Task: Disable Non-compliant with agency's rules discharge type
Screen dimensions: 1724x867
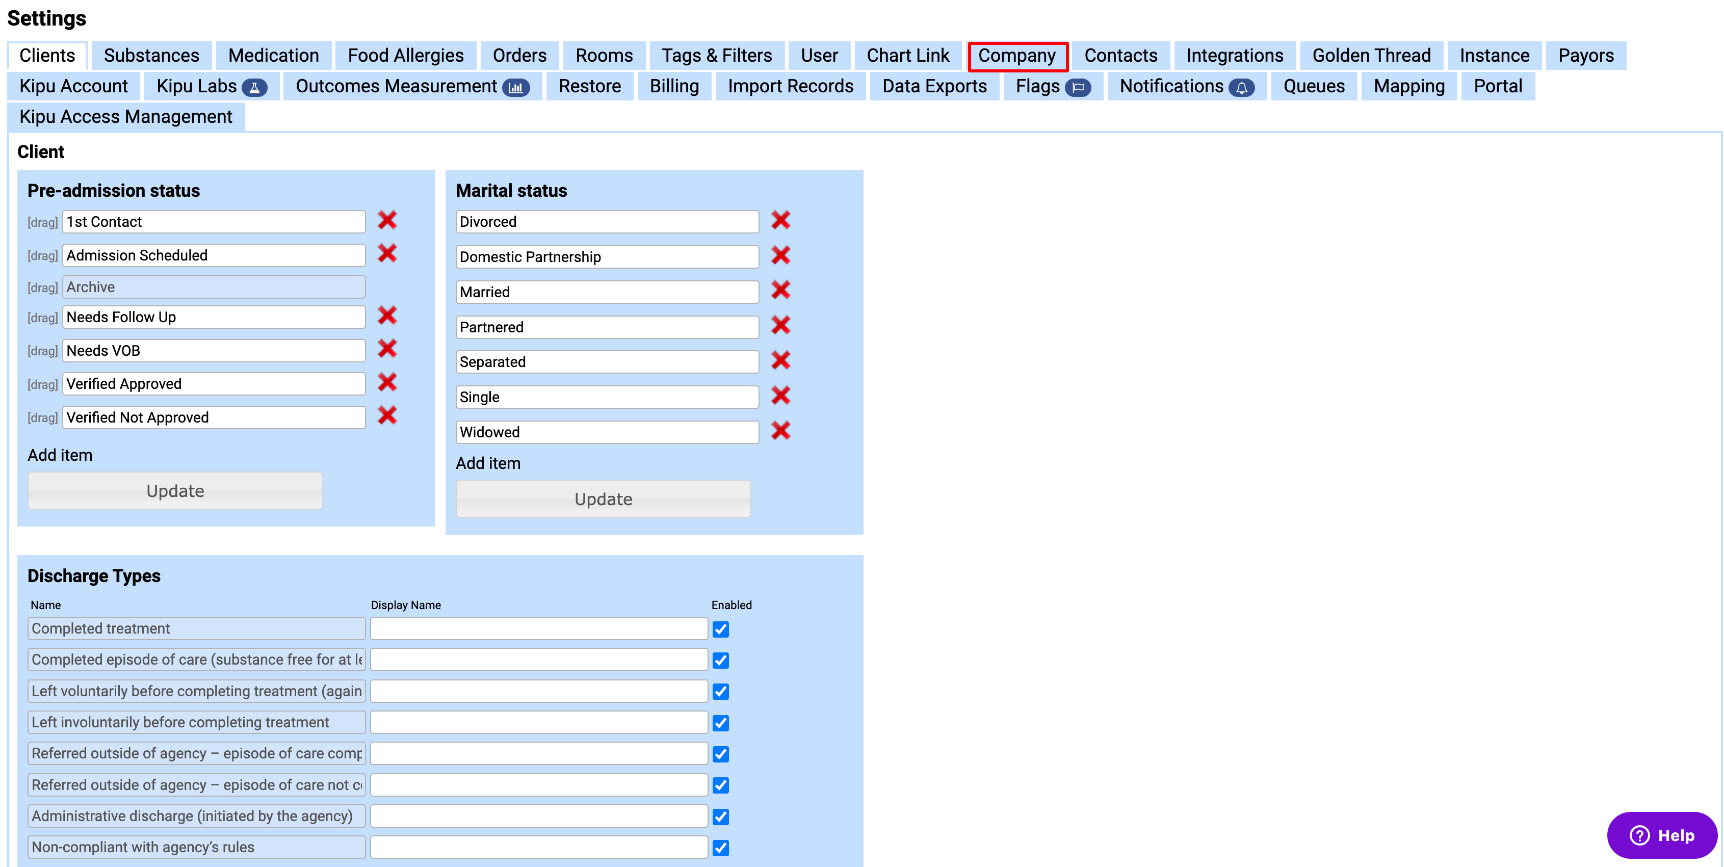Action: coord(721,848)
